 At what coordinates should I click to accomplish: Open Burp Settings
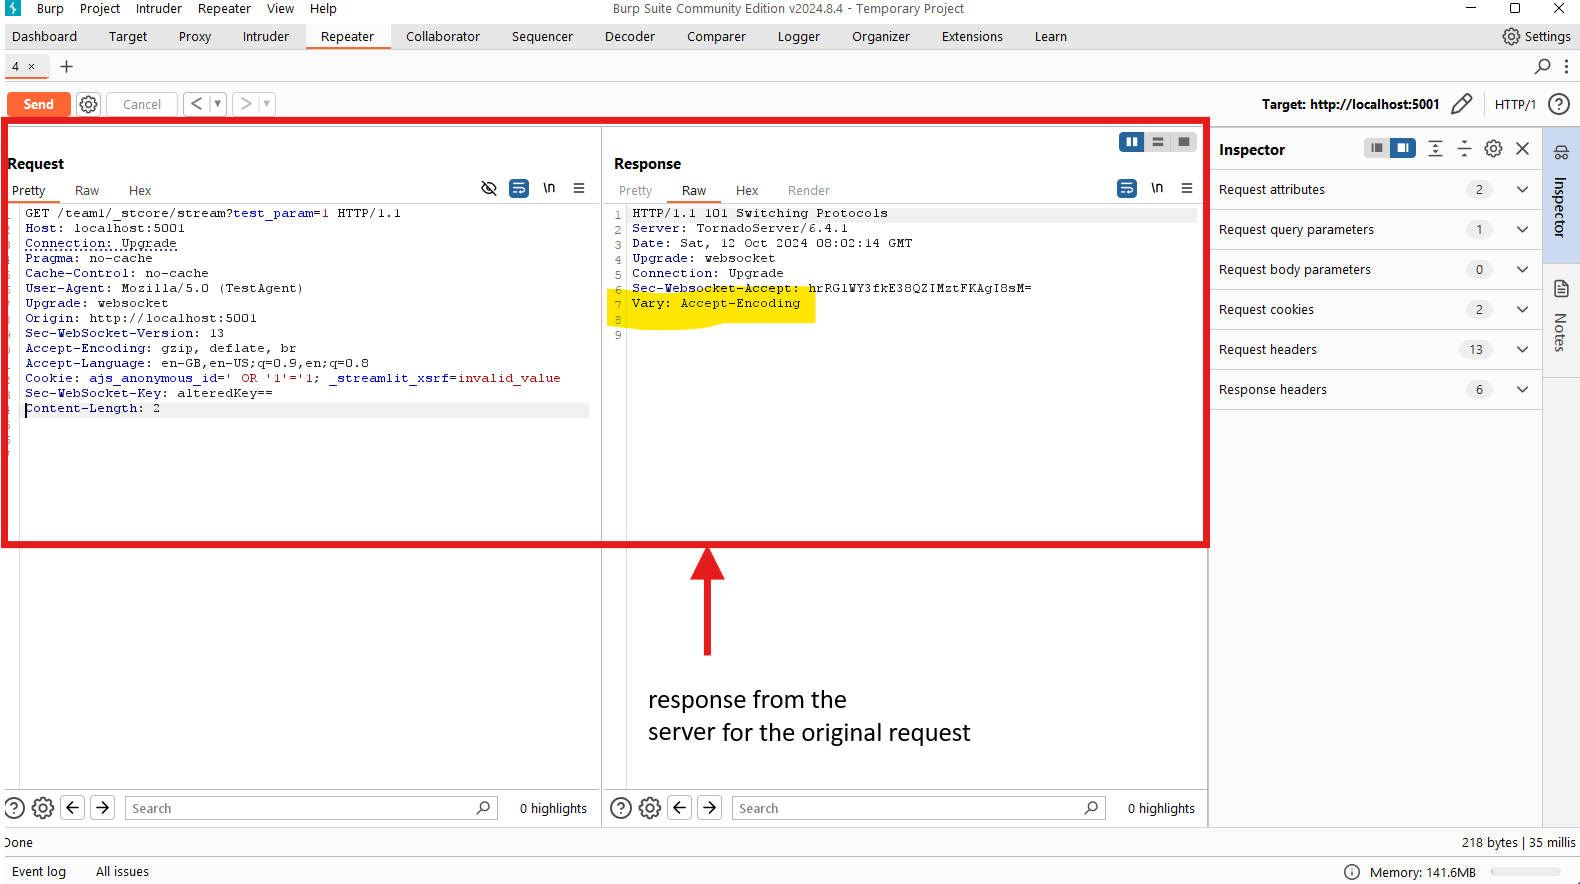pyautogui.click(x=1537, y=36)
